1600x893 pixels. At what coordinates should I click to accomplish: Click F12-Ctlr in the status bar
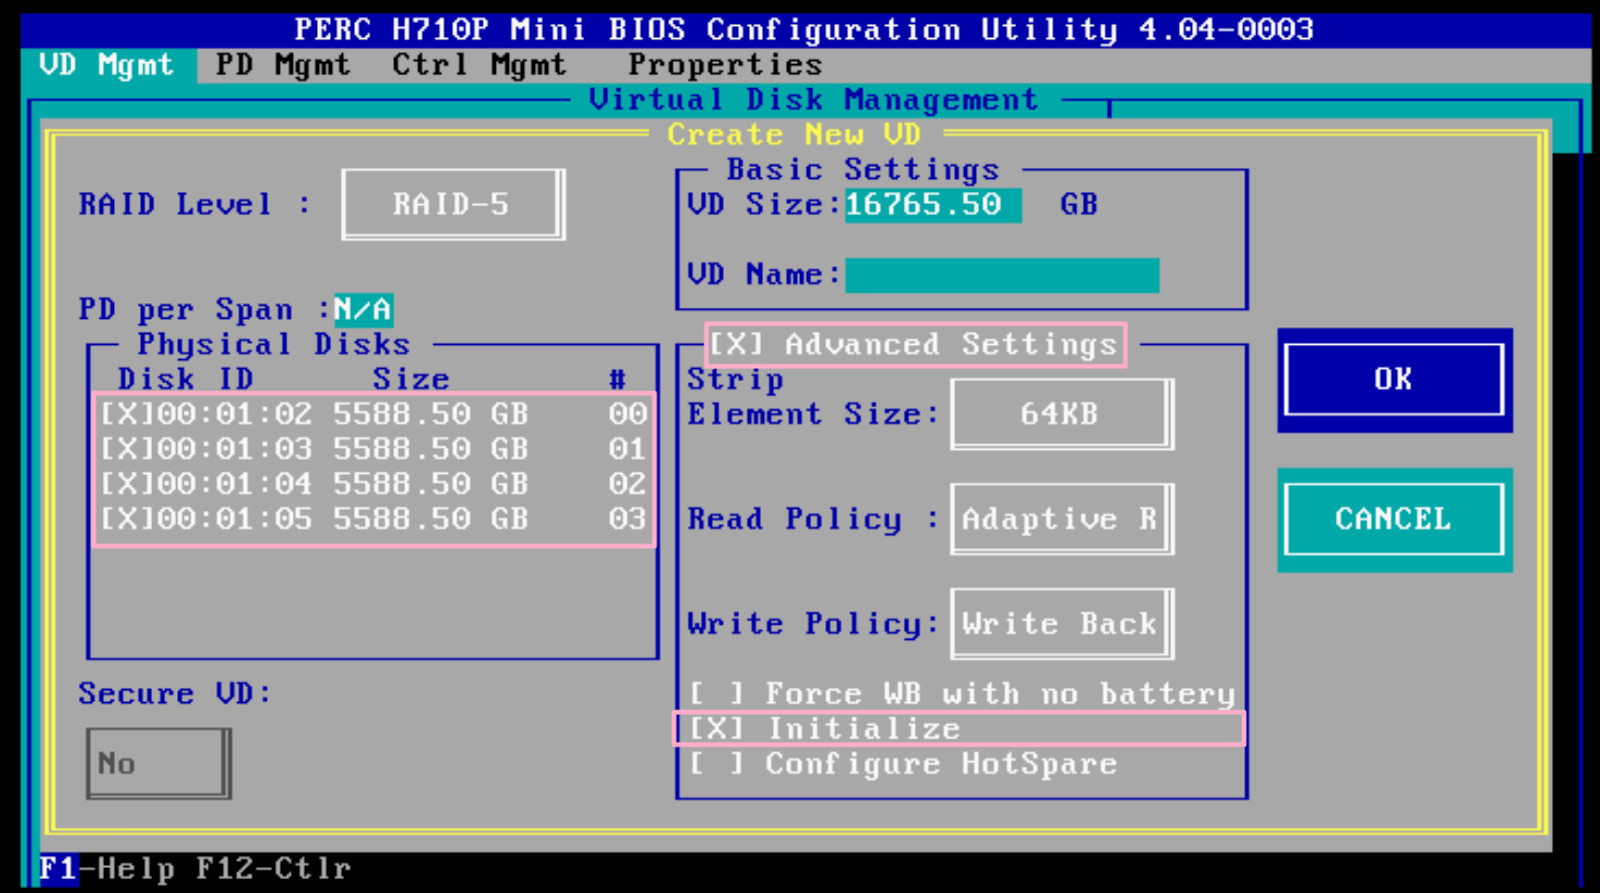pos(273,868)
